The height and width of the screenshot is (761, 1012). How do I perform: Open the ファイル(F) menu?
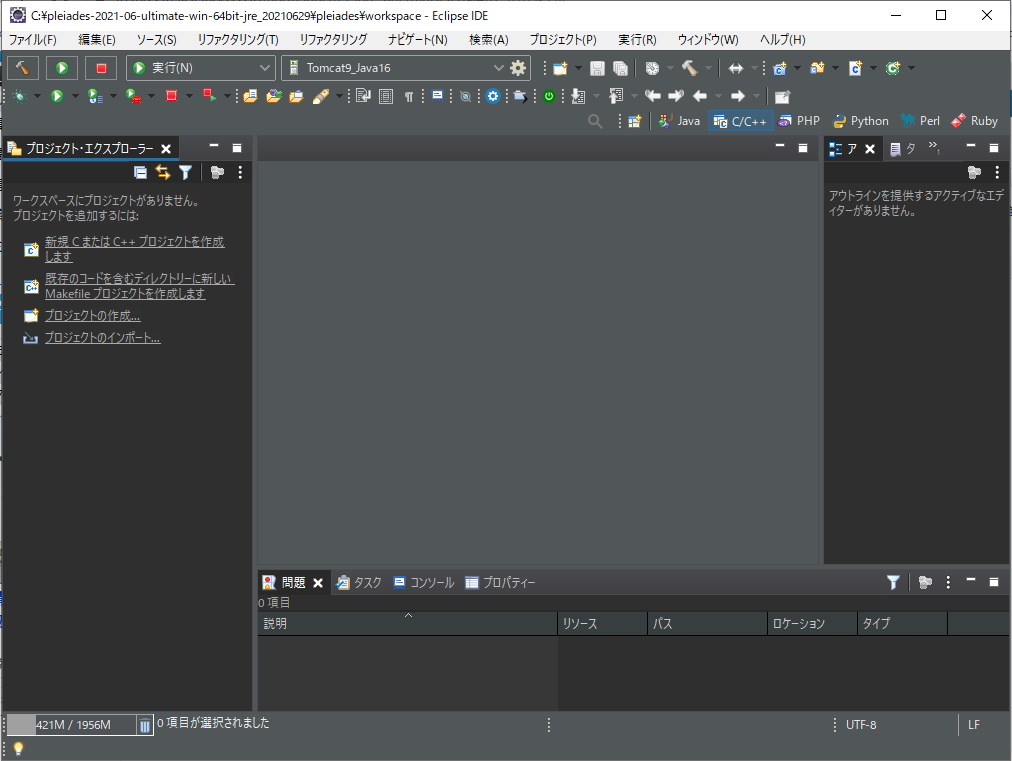click(x=32, y=40)
